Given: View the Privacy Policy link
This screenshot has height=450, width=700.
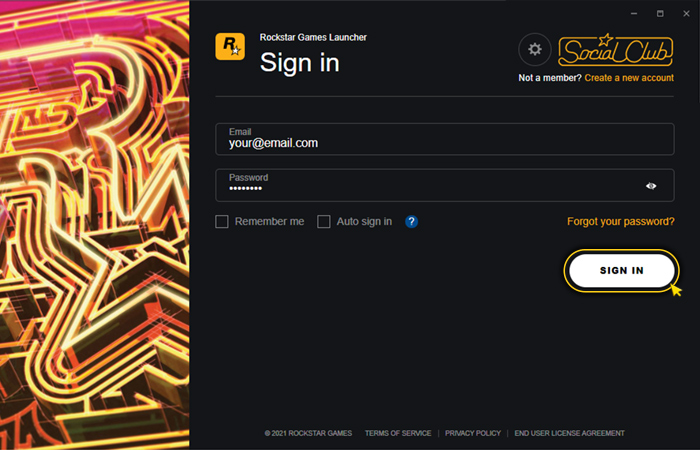Looking at the screenshot, I should [x=474, y=433].
